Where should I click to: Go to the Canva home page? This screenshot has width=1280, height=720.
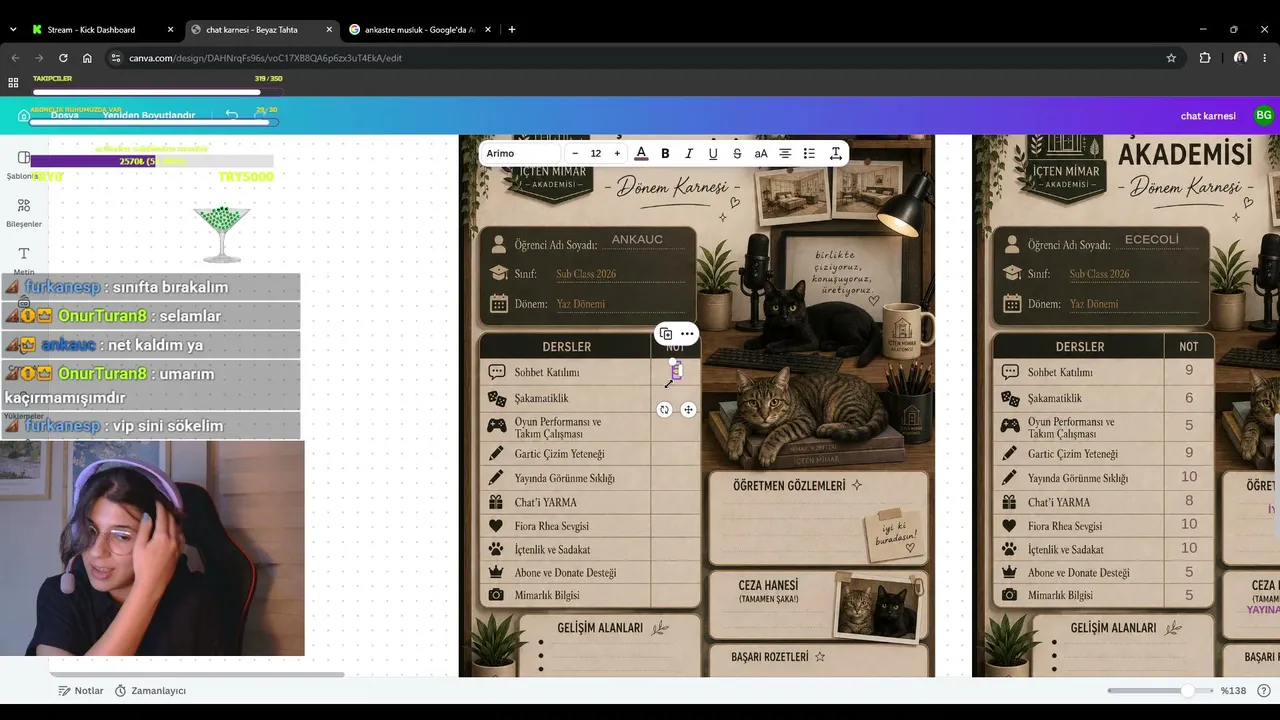[x=24, y=115]
